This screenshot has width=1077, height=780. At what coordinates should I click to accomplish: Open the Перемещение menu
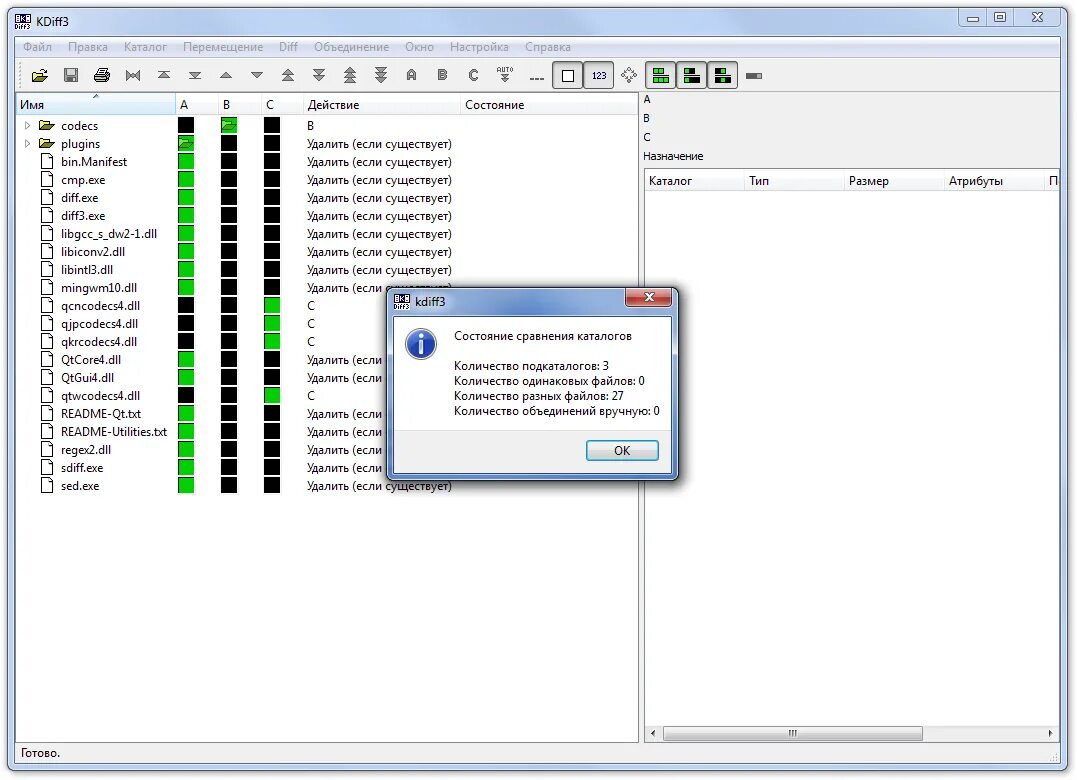pyautogui.click(x=223, y=47)
